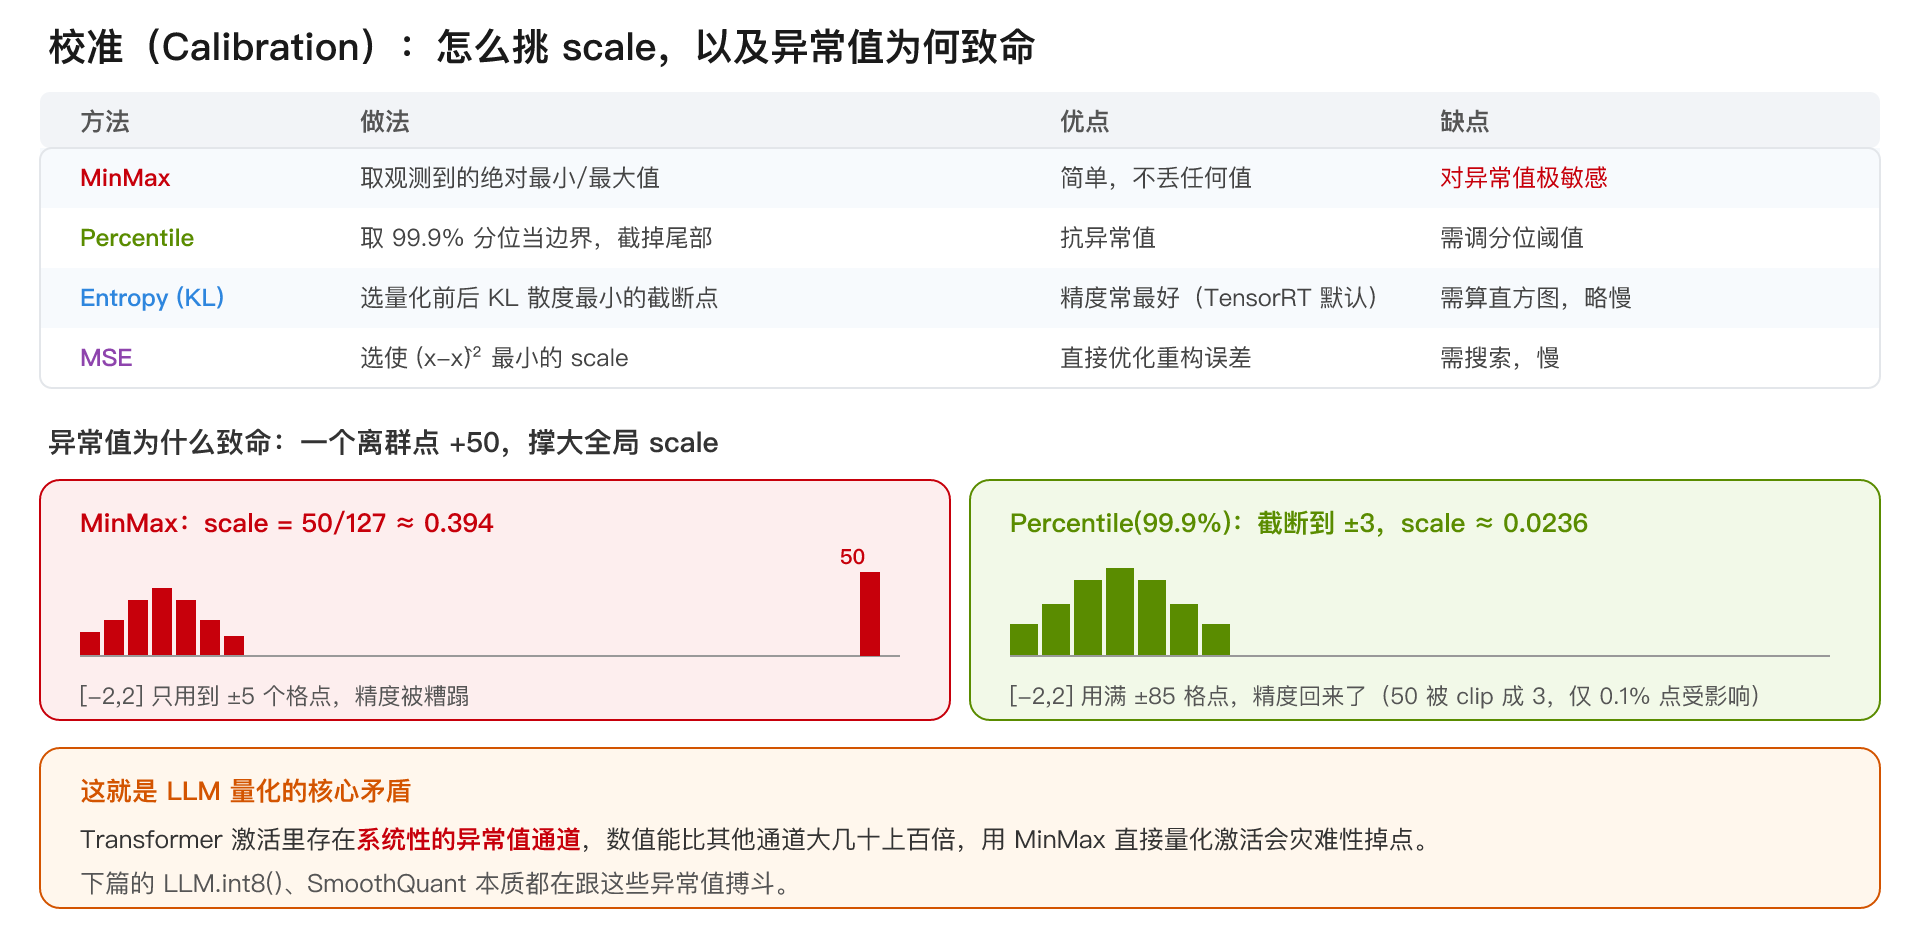Viewport: 1920px width, 940px height.
Task: Click the cell "取观测到的绝对最小/最大值"
Action: (510, 178)
